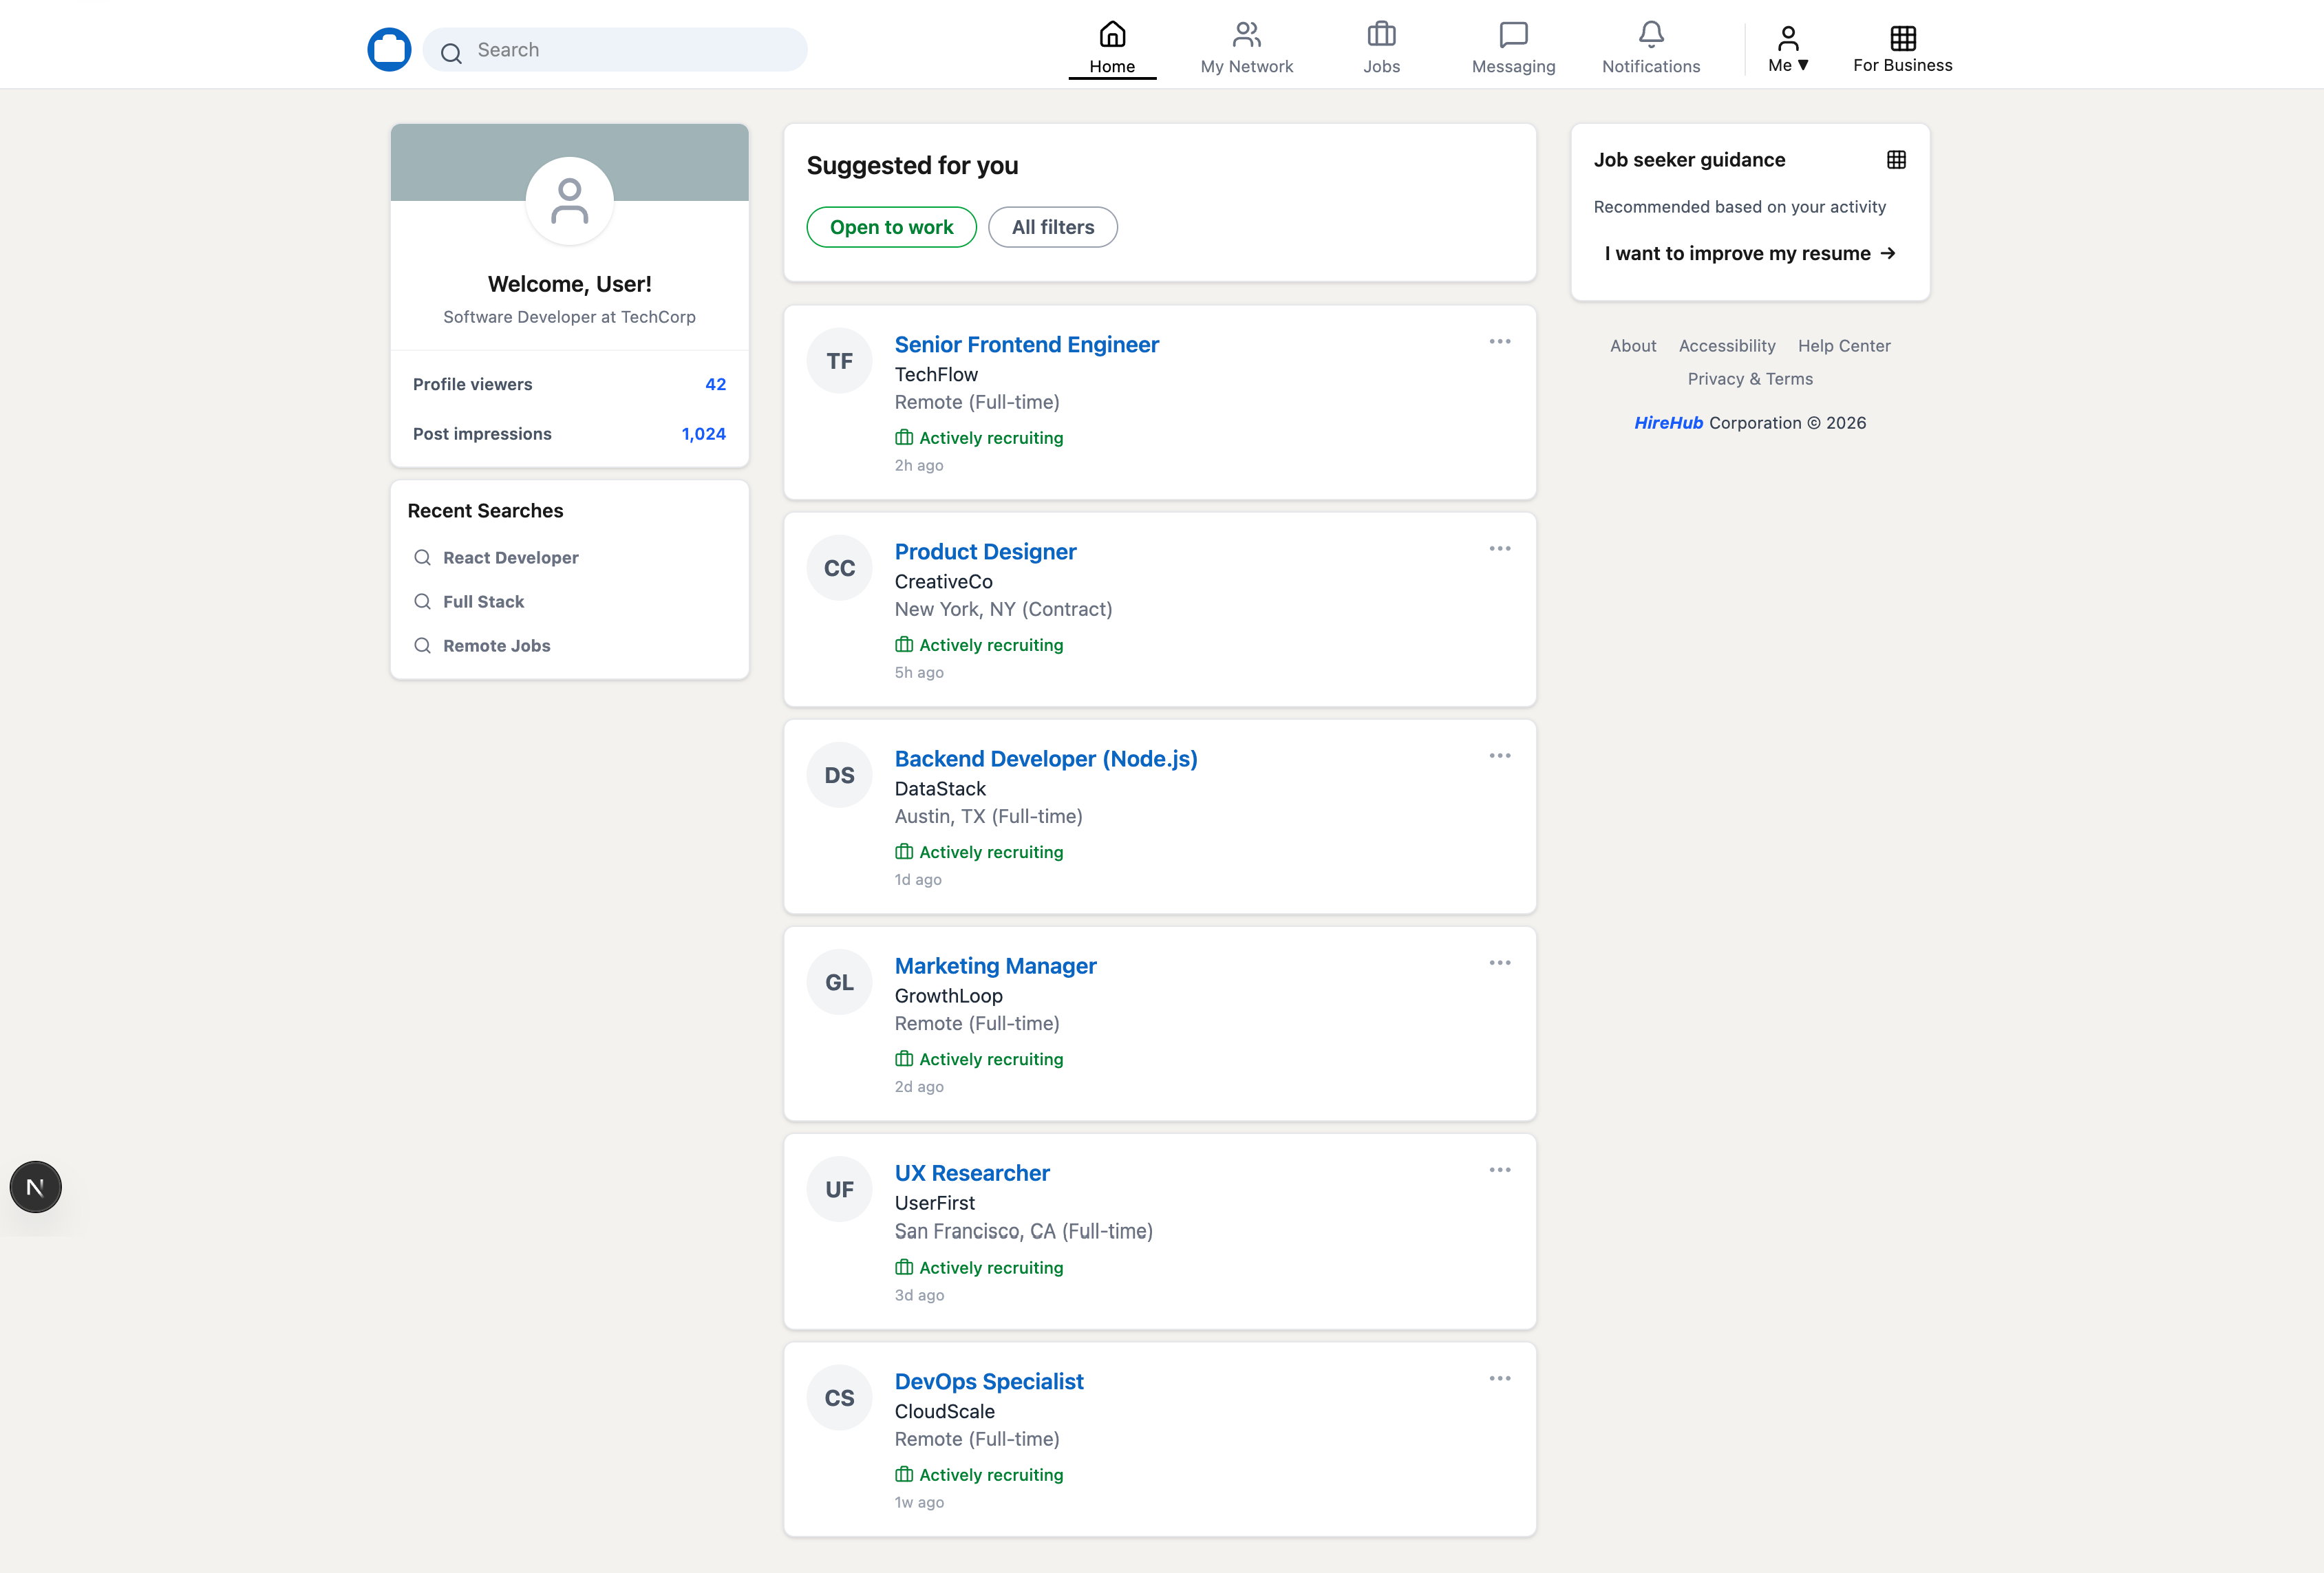
Task: Click the My Network icon
Action: [1246, 33]
